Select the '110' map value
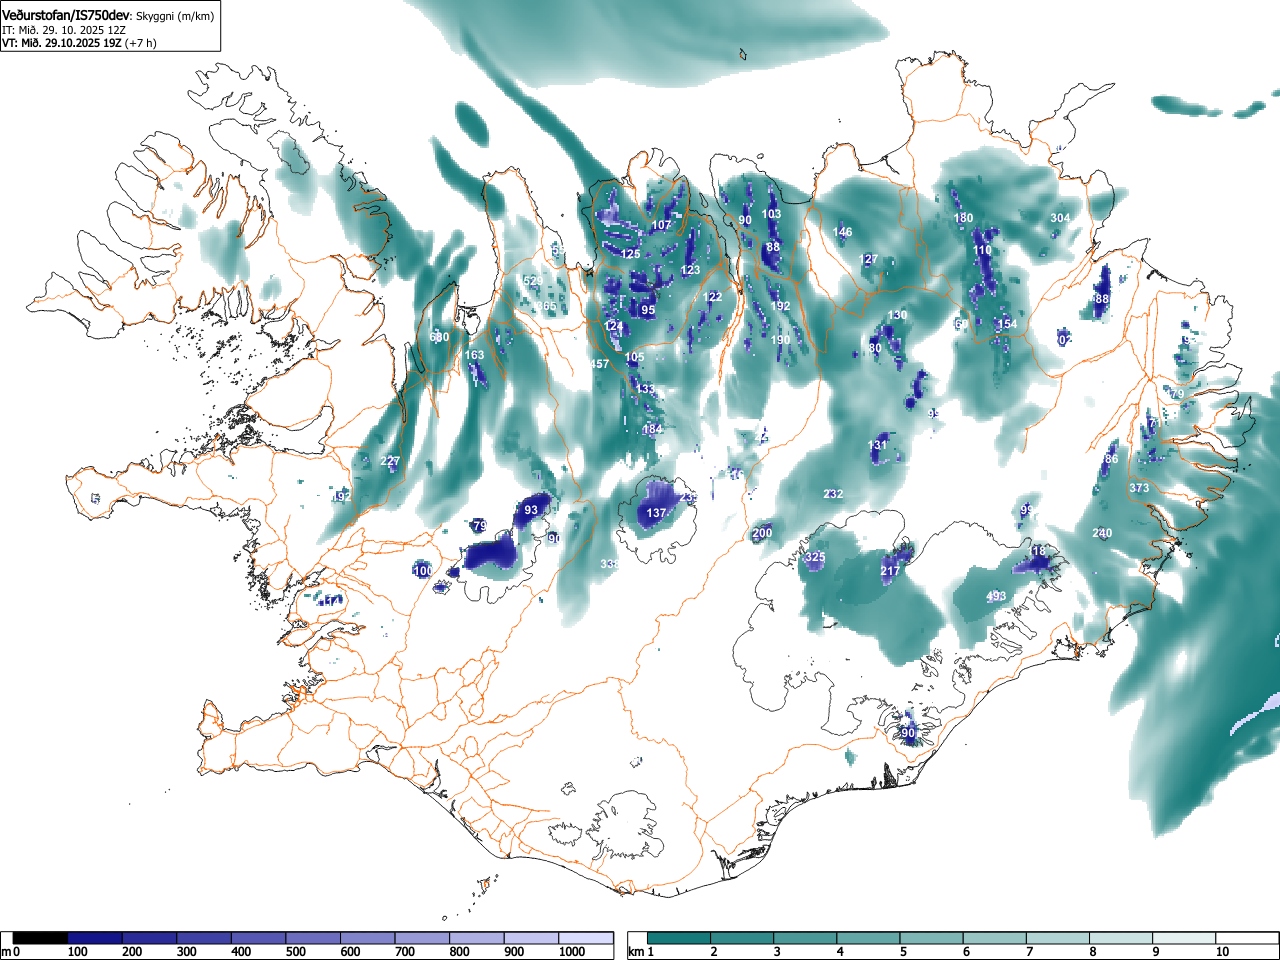Image resolution: width=1280 pixels, height=960 pixels. pyautogui.click(x=982, y=250)
